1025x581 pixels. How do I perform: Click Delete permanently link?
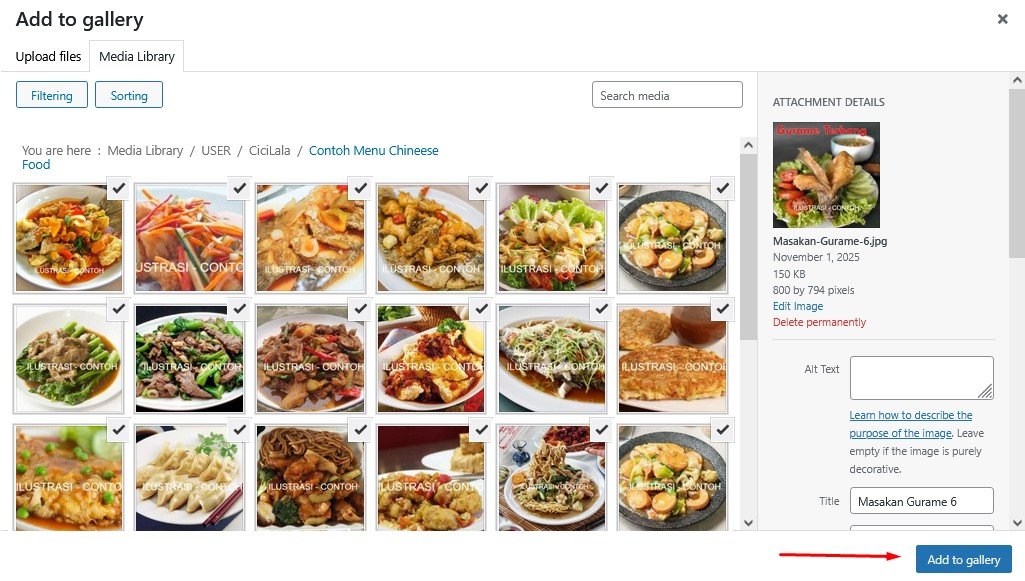pyautogui.click(x=819, y=322)
